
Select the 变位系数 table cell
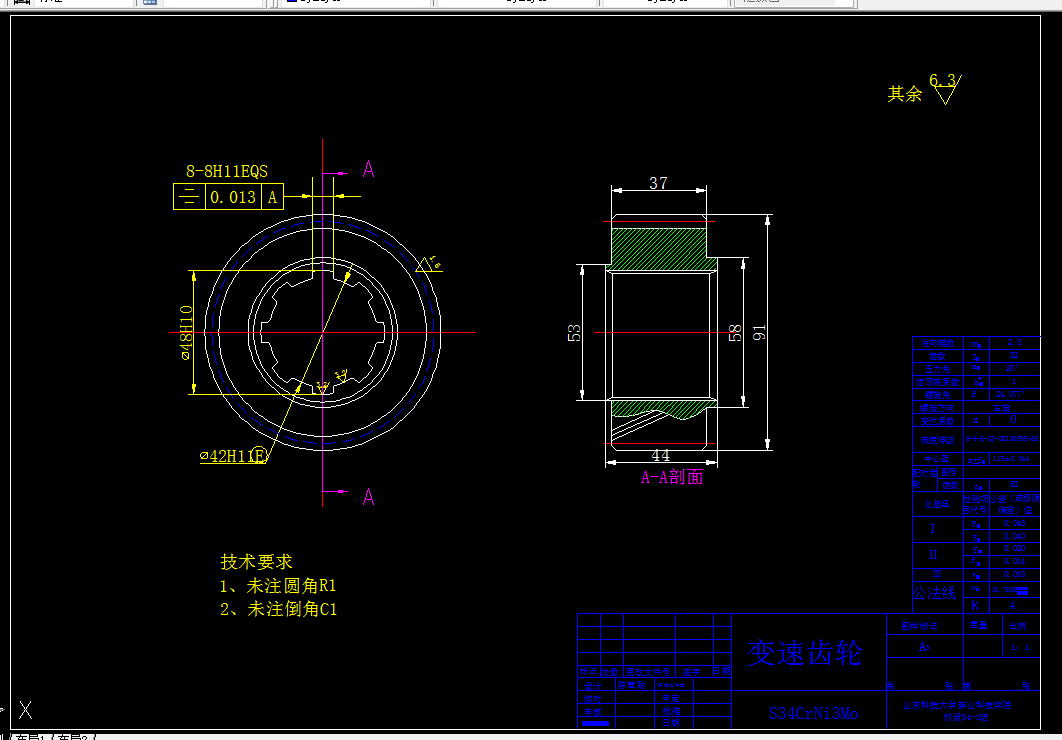pyautogui.click(x=937, y=420)
